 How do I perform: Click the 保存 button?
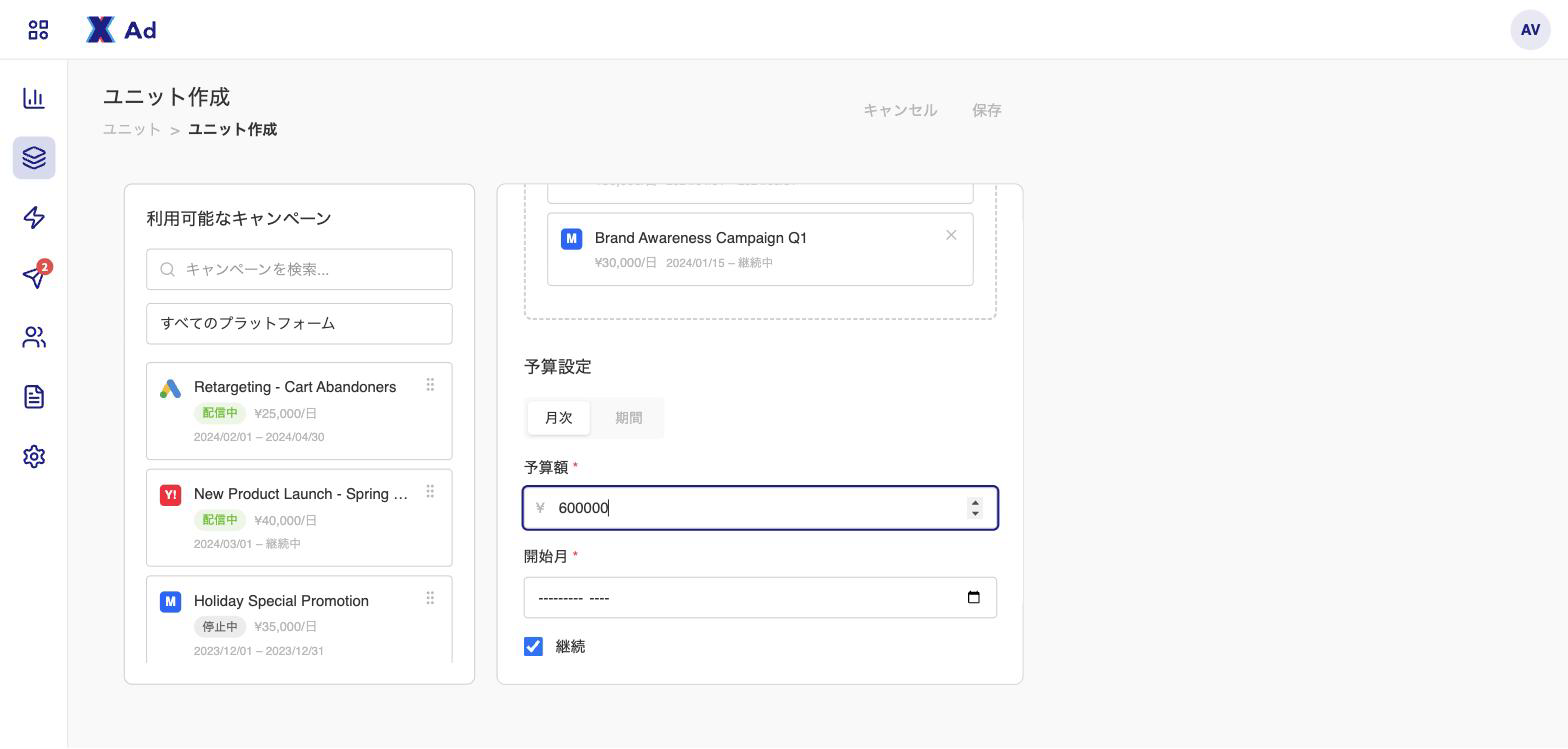[987, 110]
